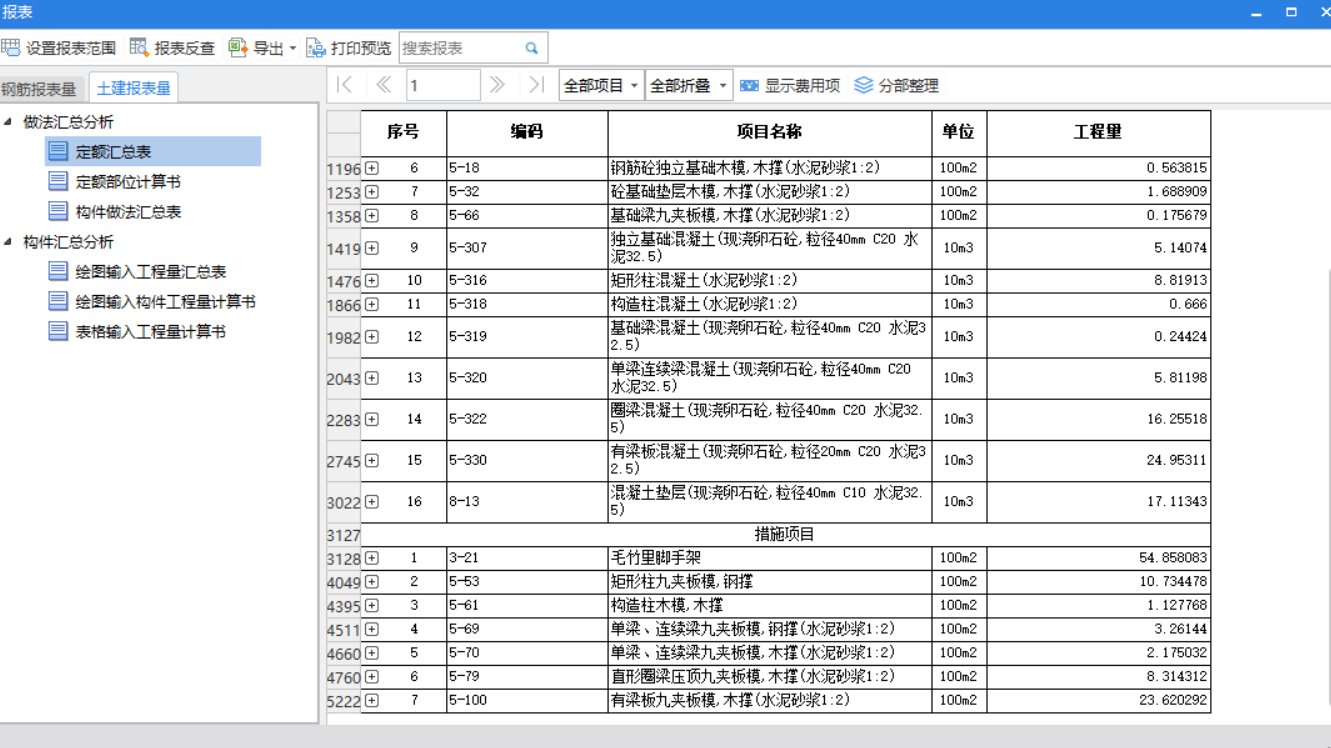Click the 编码 column header
The image size is (1331, 748).
[x=527, y=133]
